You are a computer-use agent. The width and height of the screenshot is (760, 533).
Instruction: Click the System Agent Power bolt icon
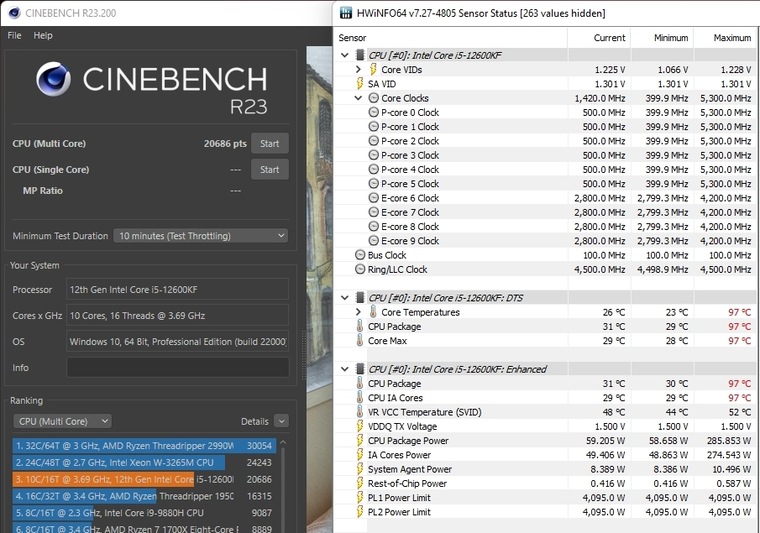360,469
